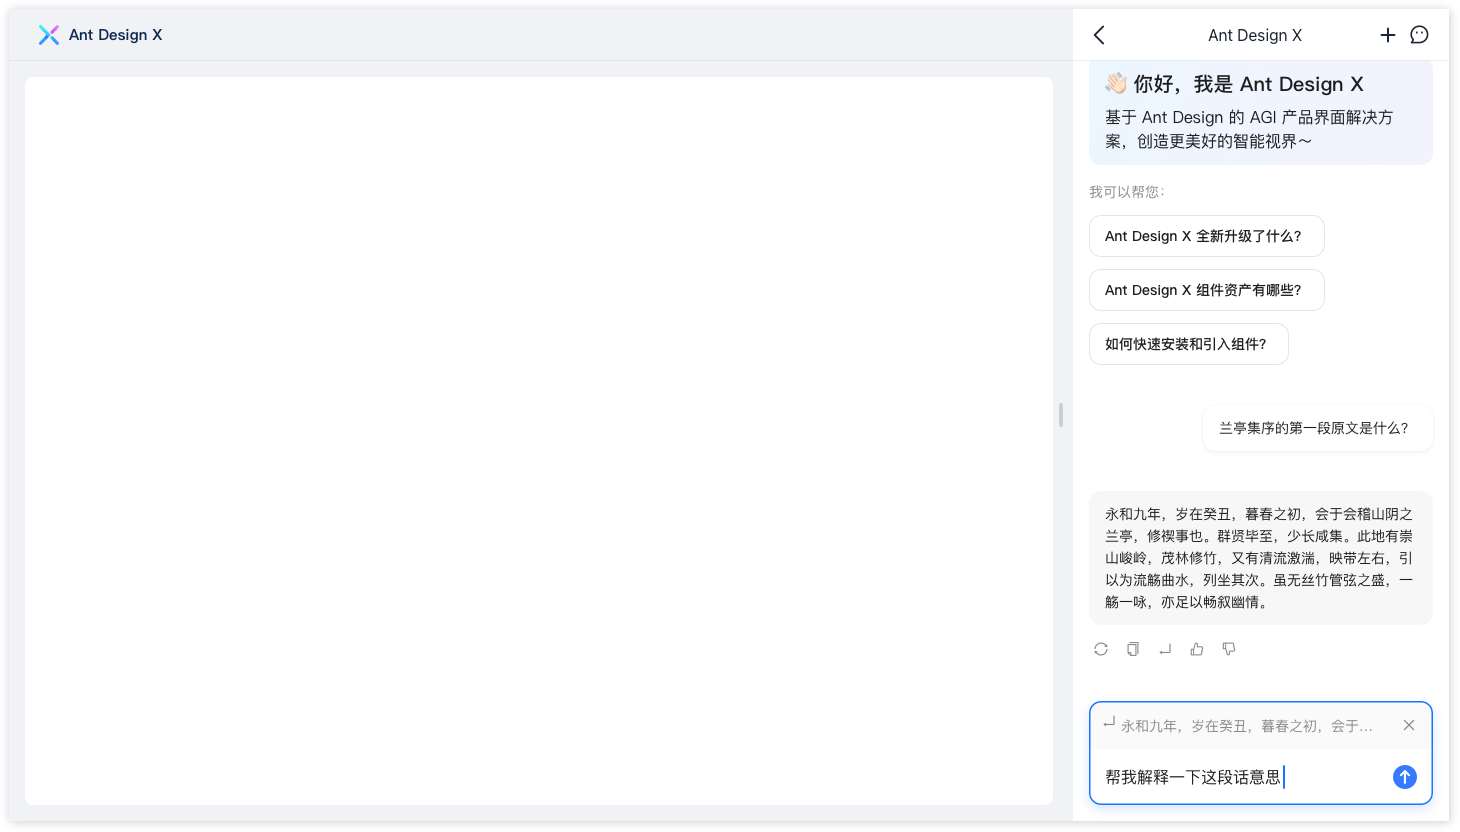This screenshot has height=832, width=1460.
Task: Remove the quoted reference from the input
Action: (1409, 725)
